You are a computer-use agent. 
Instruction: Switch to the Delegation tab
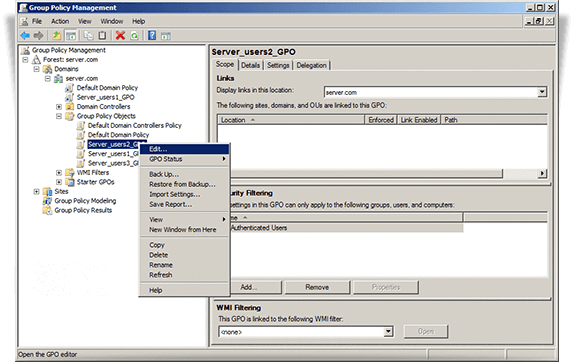[312, 65]
